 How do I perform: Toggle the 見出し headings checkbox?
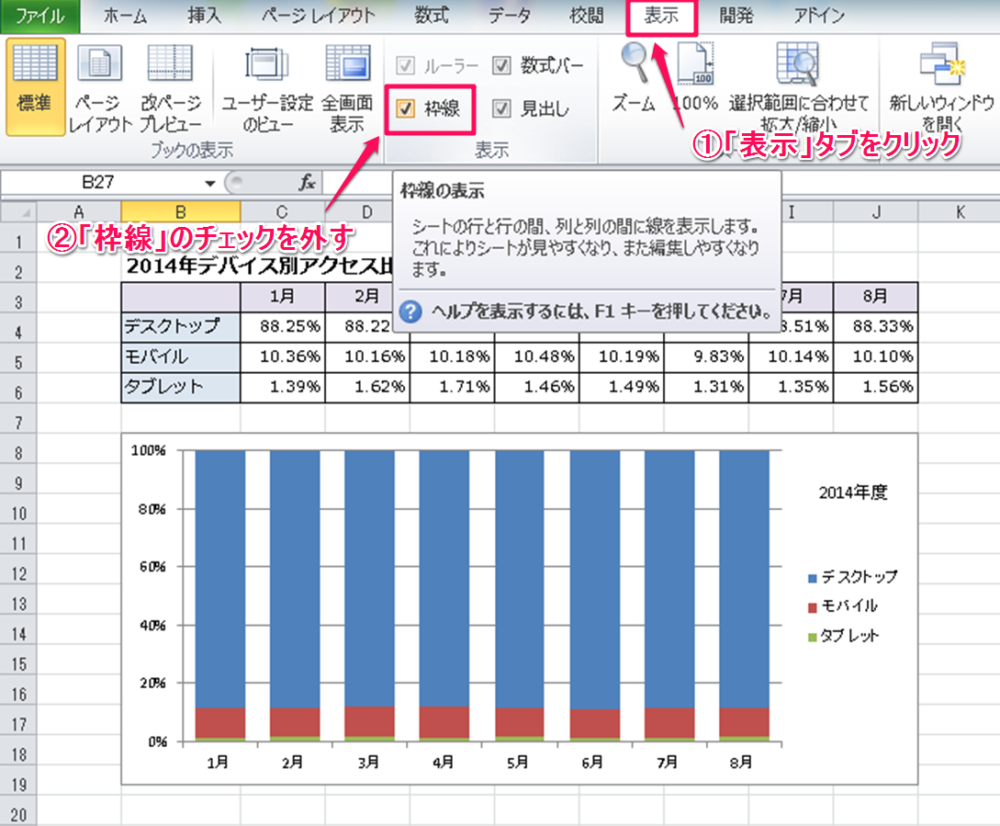tap(502, 109)
